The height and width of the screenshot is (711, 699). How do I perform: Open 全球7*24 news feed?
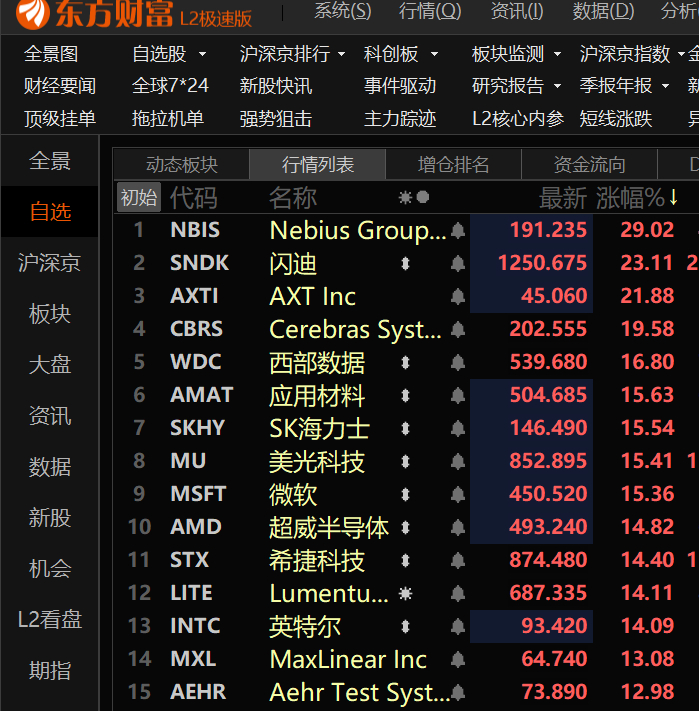pyautogui.click(x=170, y=86)
